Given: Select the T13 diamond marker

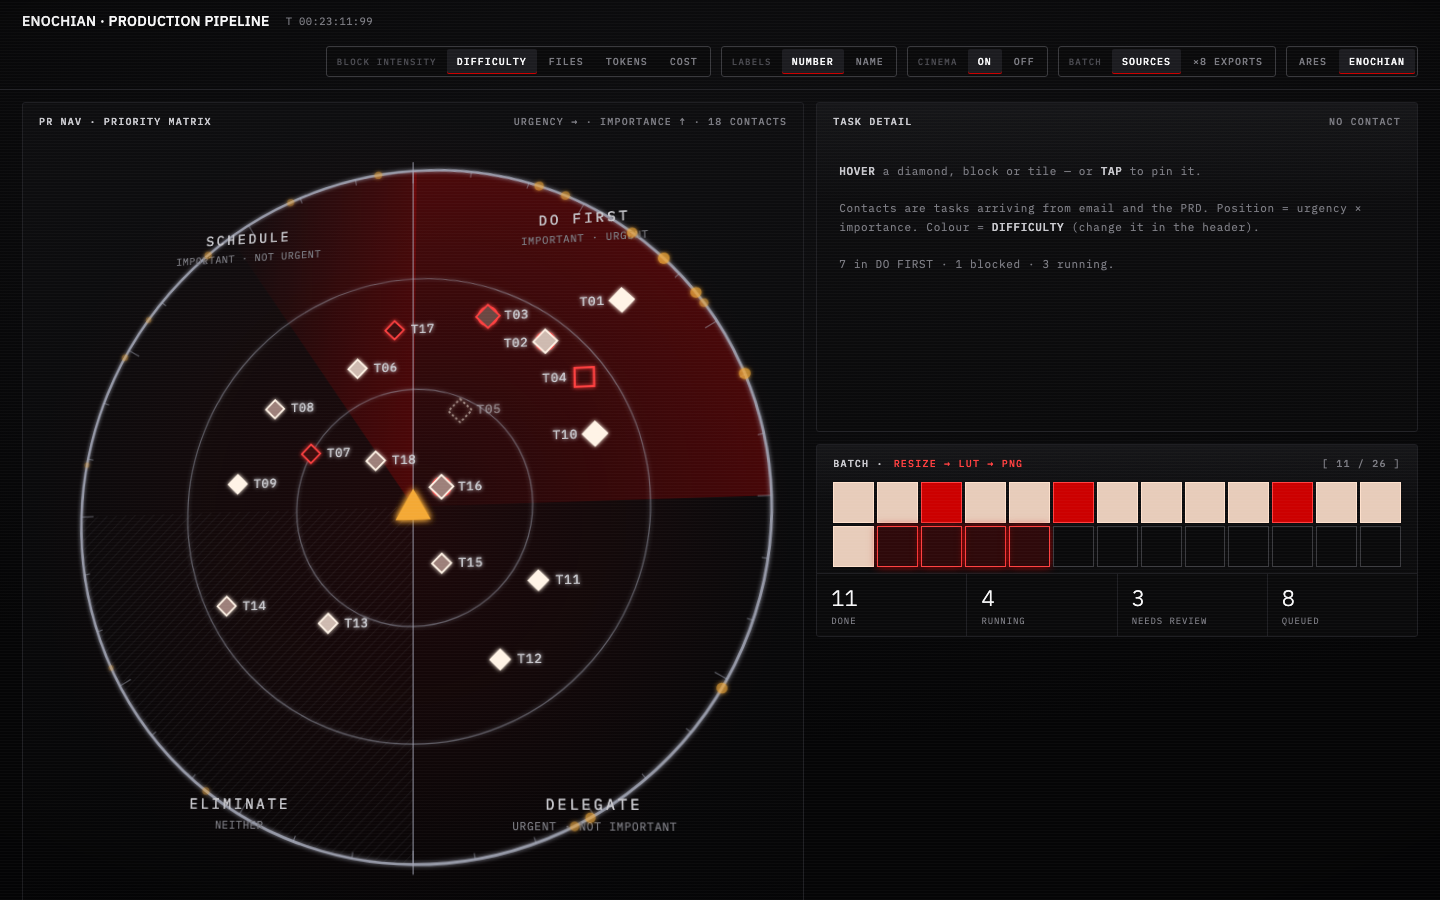Looking at the screenshot, I should pos(328,624).
